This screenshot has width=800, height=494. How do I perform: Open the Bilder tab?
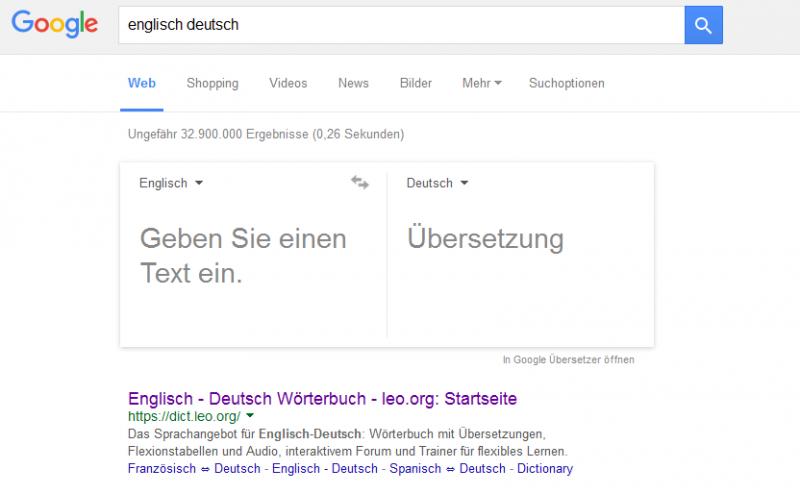click(416, 83)
